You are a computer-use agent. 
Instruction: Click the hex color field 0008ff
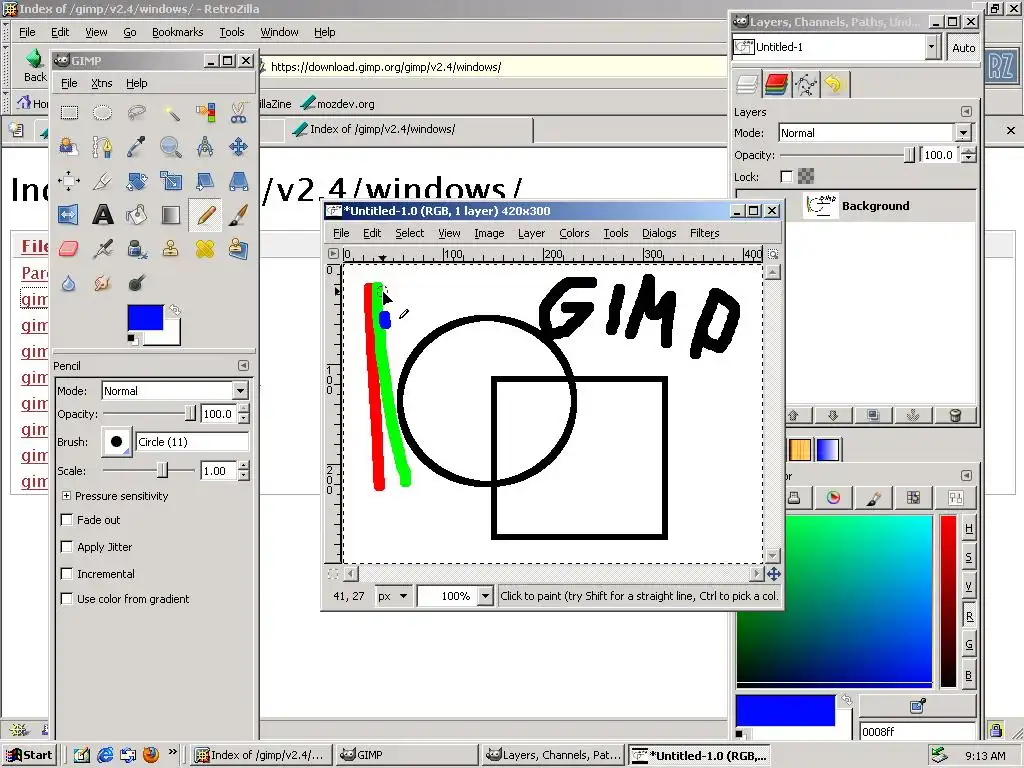(916, 731)
